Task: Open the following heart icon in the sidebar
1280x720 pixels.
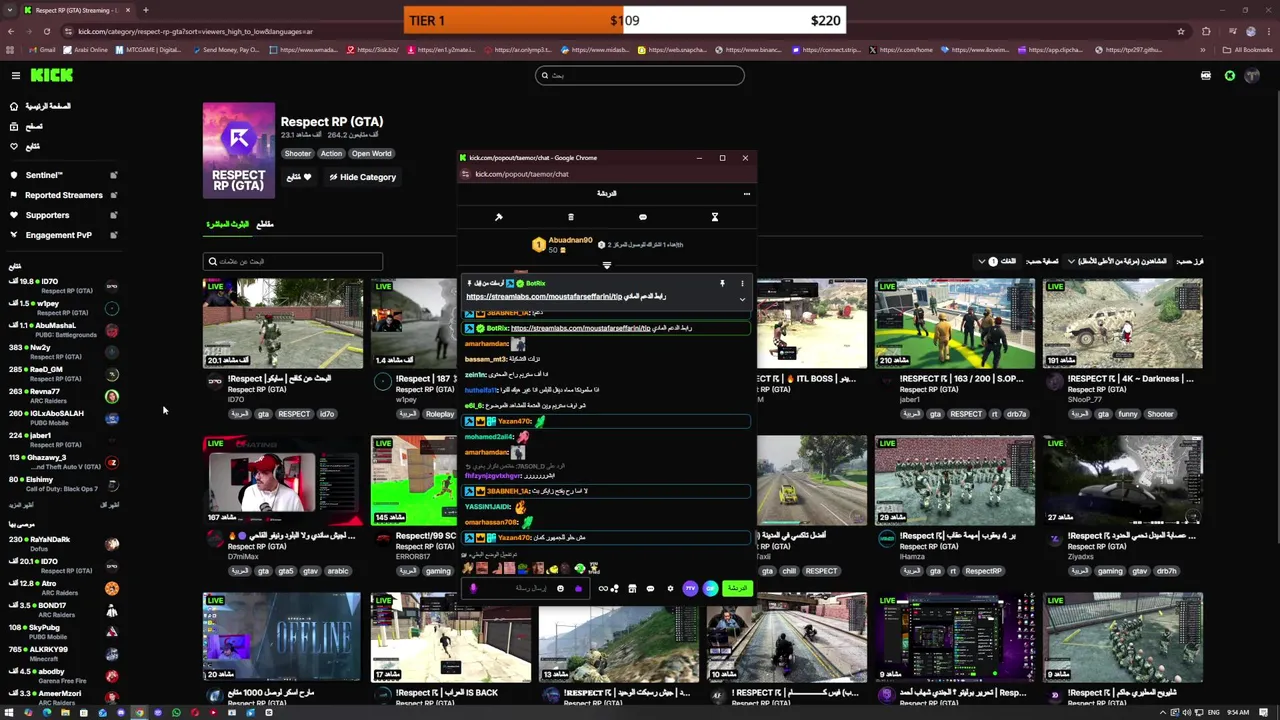Action: (14, 146)
